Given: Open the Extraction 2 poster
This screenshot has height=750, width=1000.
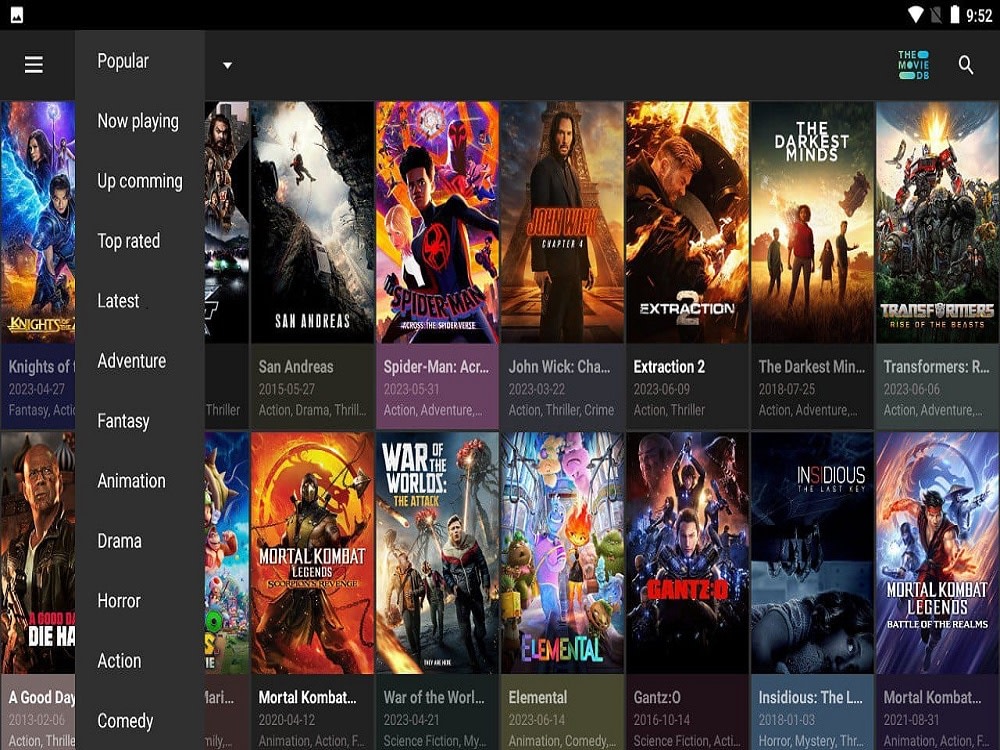Looking at the screenshot, I should coord(687,223).
